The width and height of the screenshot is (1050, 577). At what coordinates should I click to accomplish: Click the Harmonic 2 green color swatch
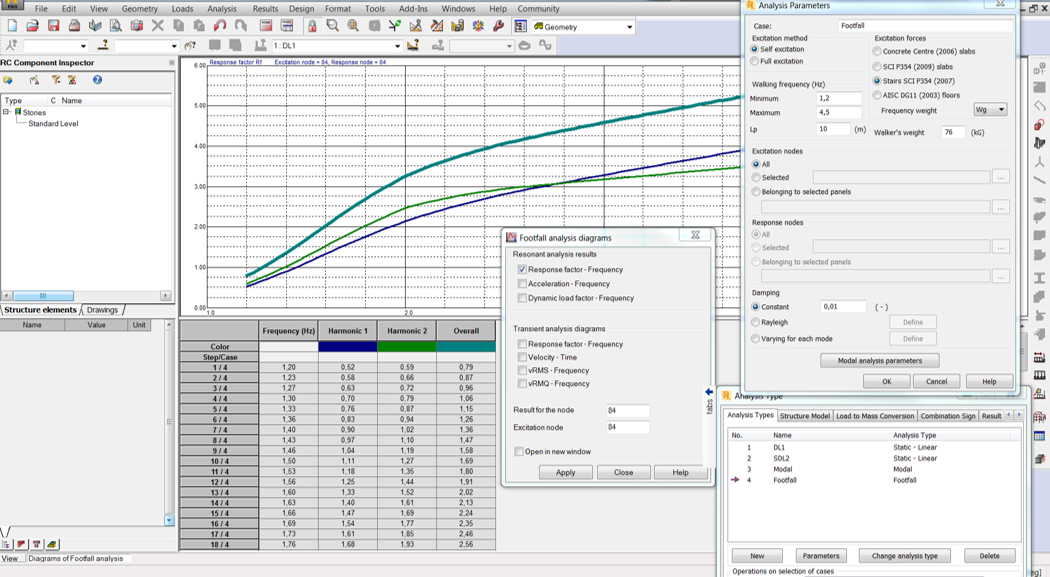point(407,347)
